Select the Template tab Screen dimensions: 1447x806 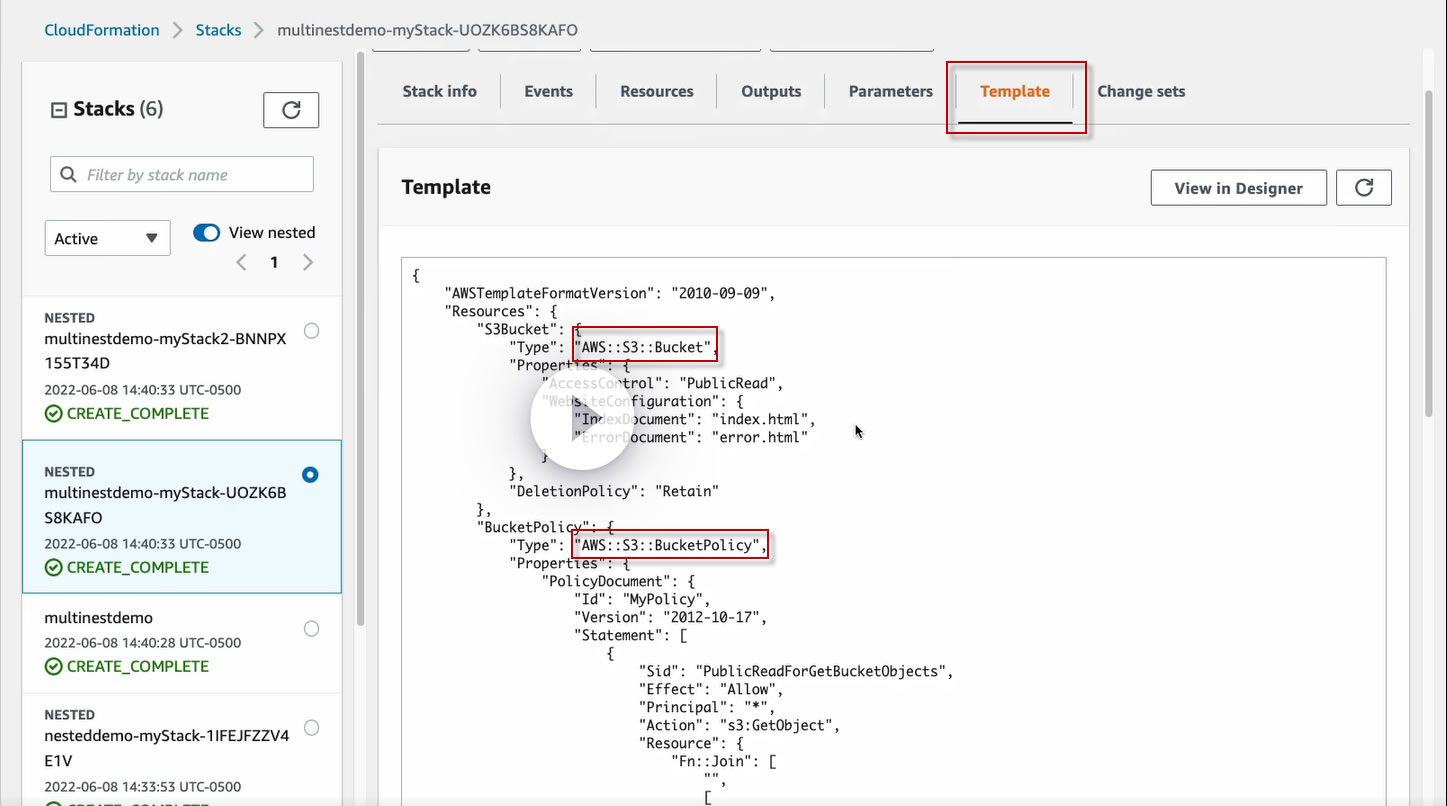pyautogui.click(x=1015, y=91)
